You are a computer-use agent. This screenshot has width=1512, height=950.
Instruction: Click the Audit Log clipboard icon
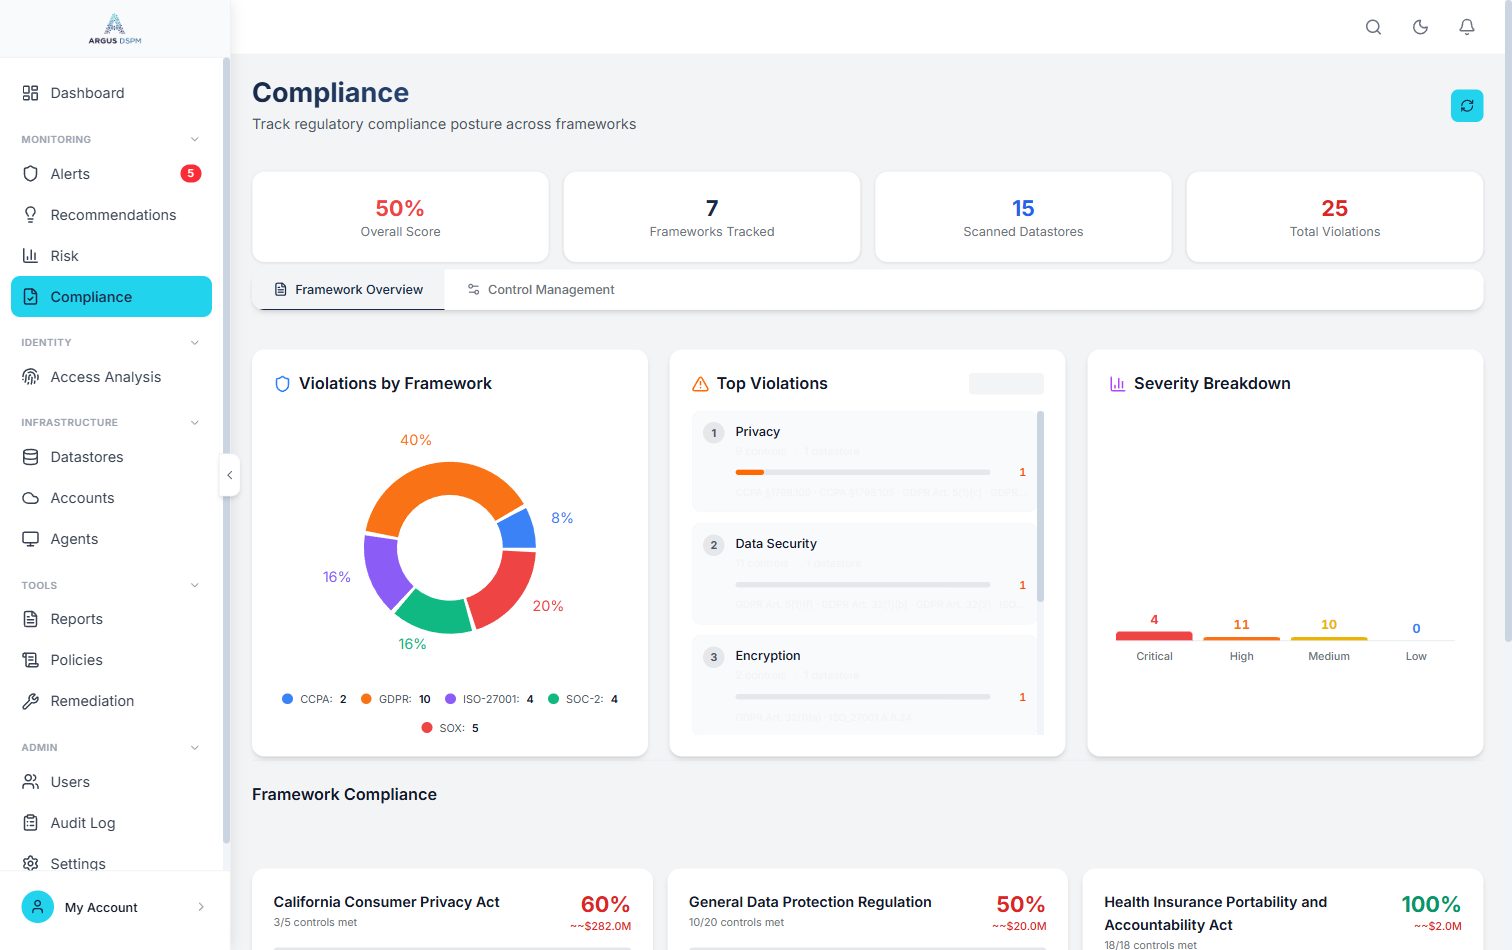pos(31,823)
